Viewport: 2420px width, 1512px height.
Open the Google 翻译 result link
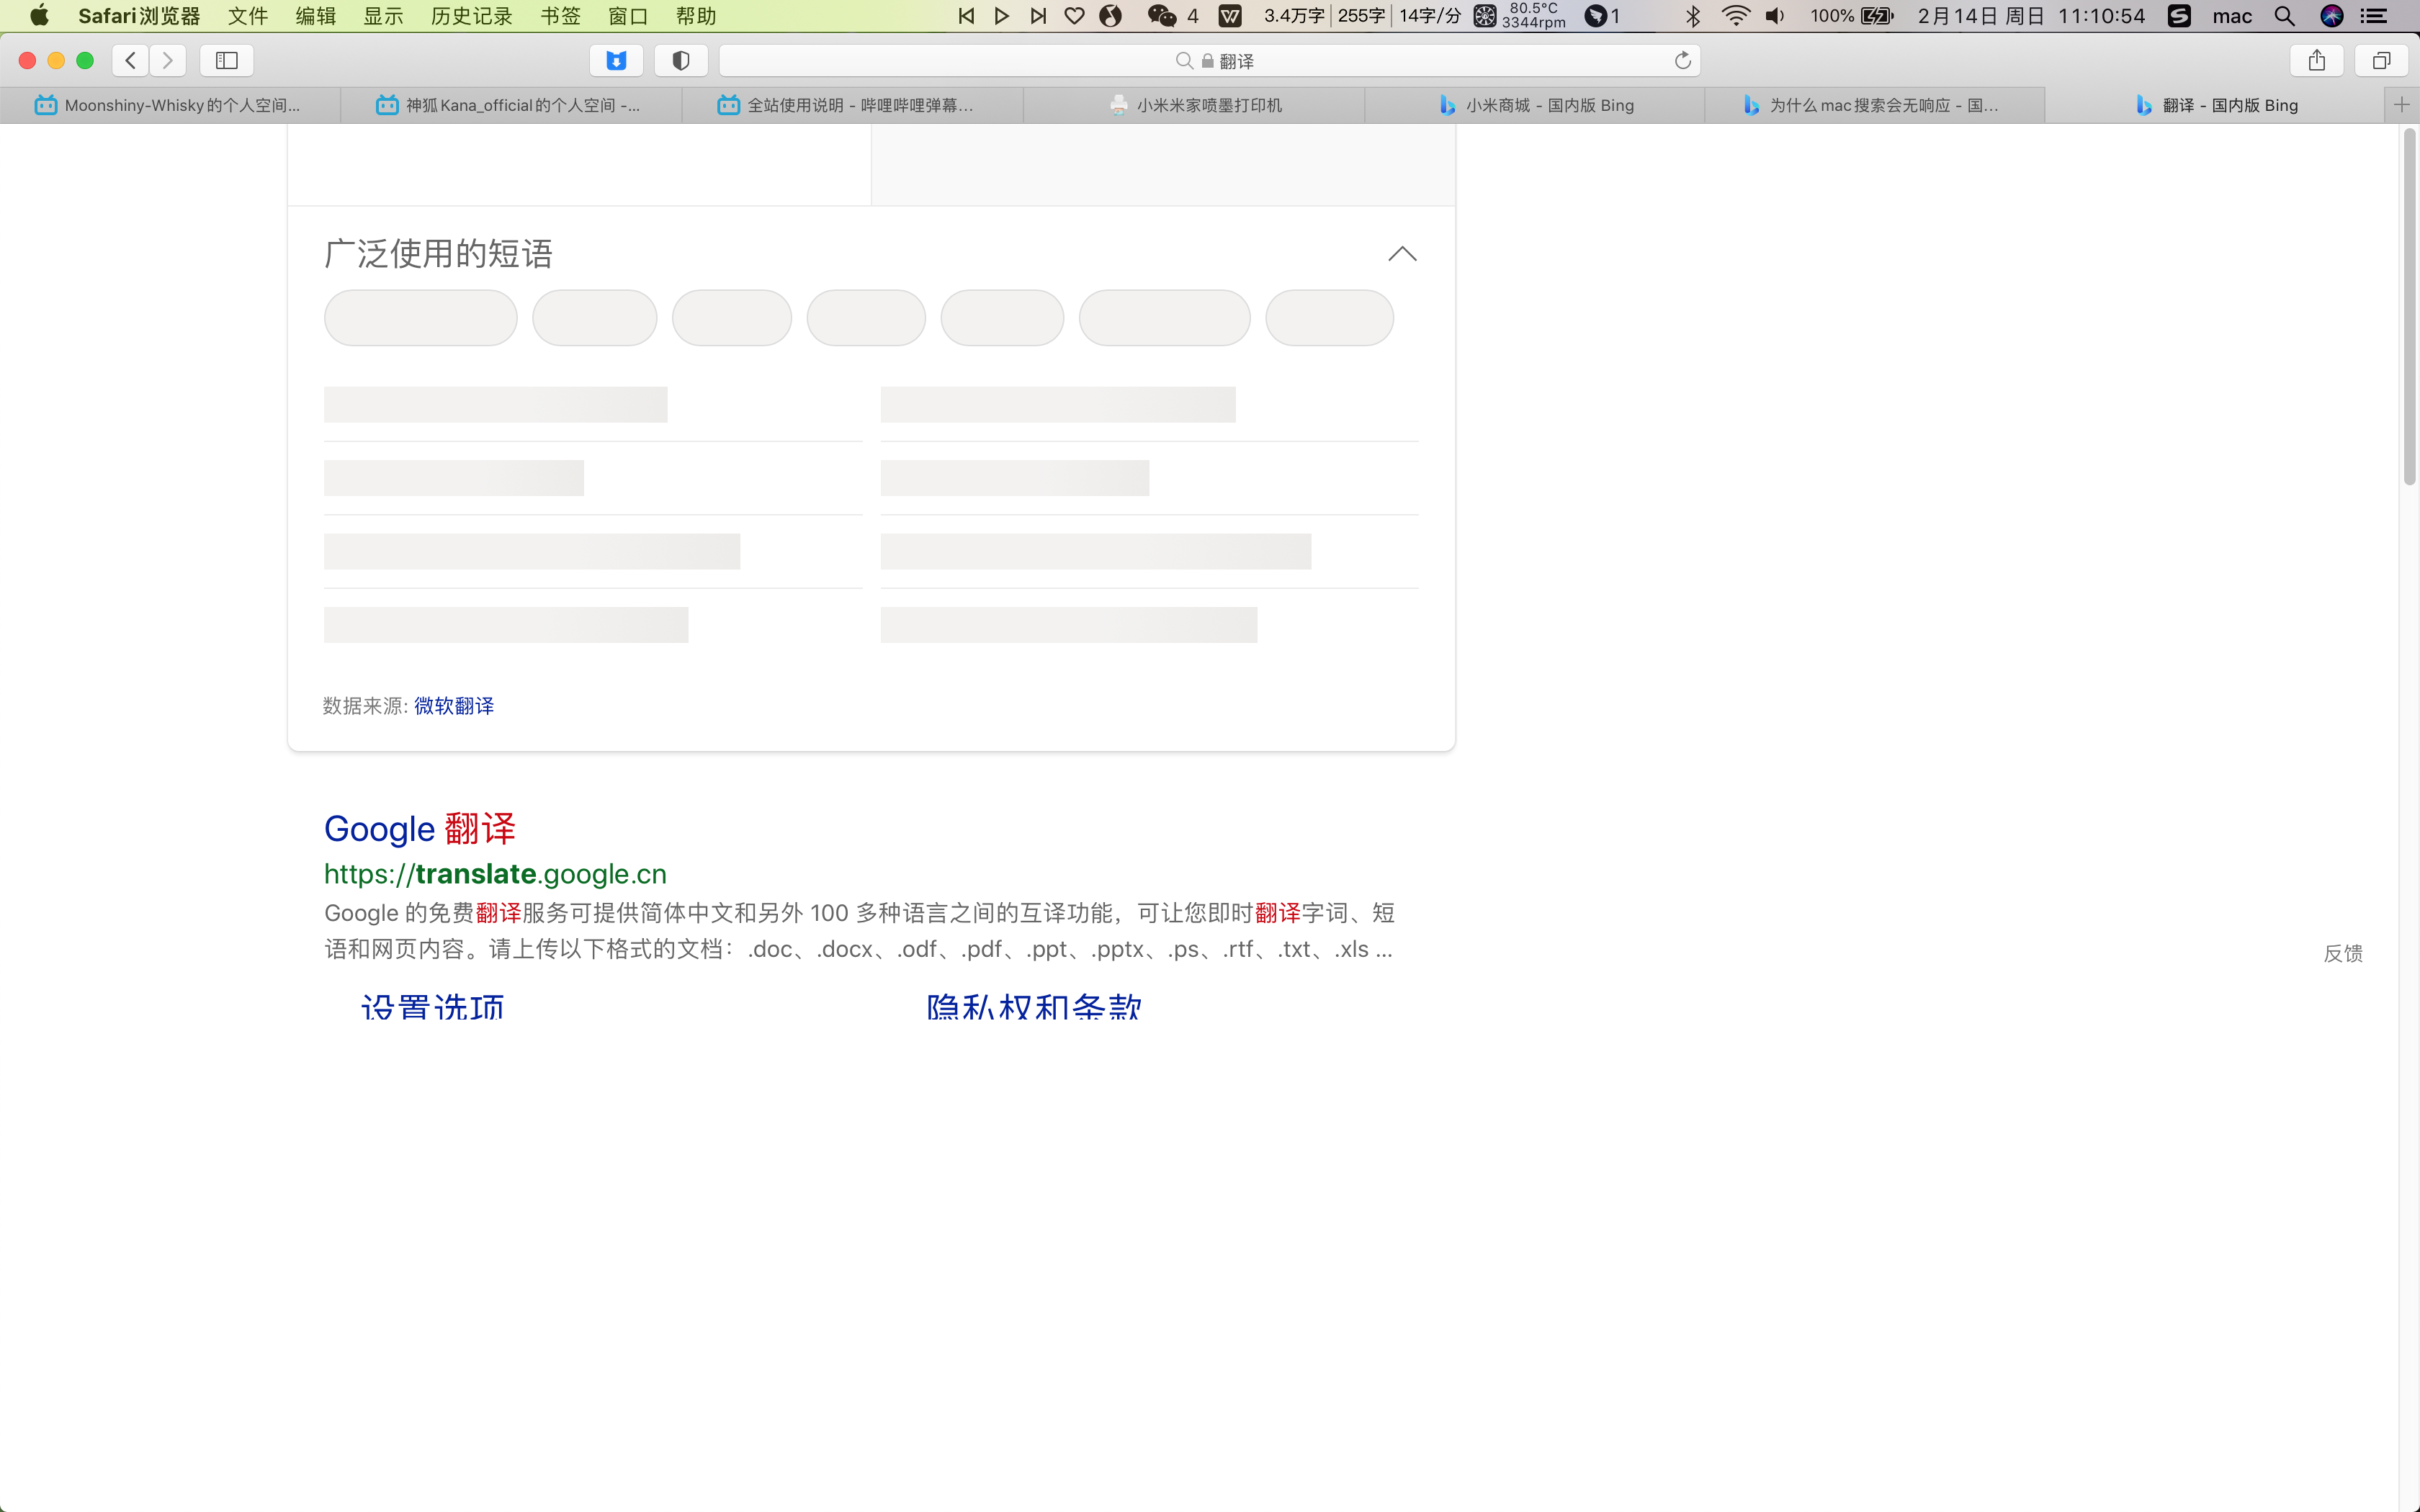420,828
